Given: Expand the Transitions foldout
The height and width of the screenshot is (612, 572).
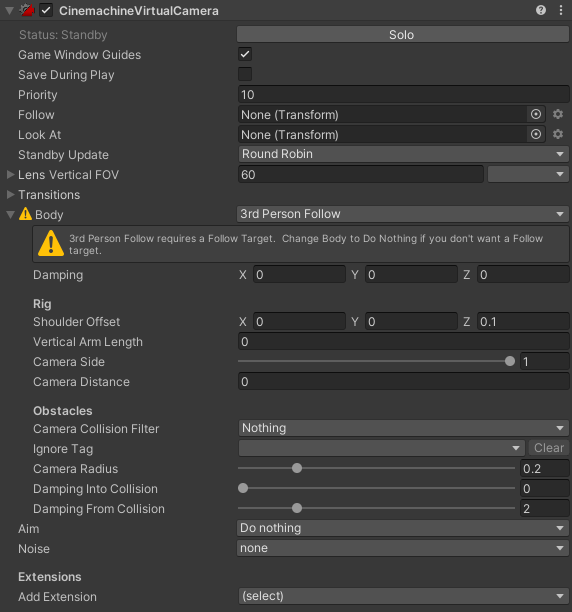Looking at the screenshot, I should point(11,194).
